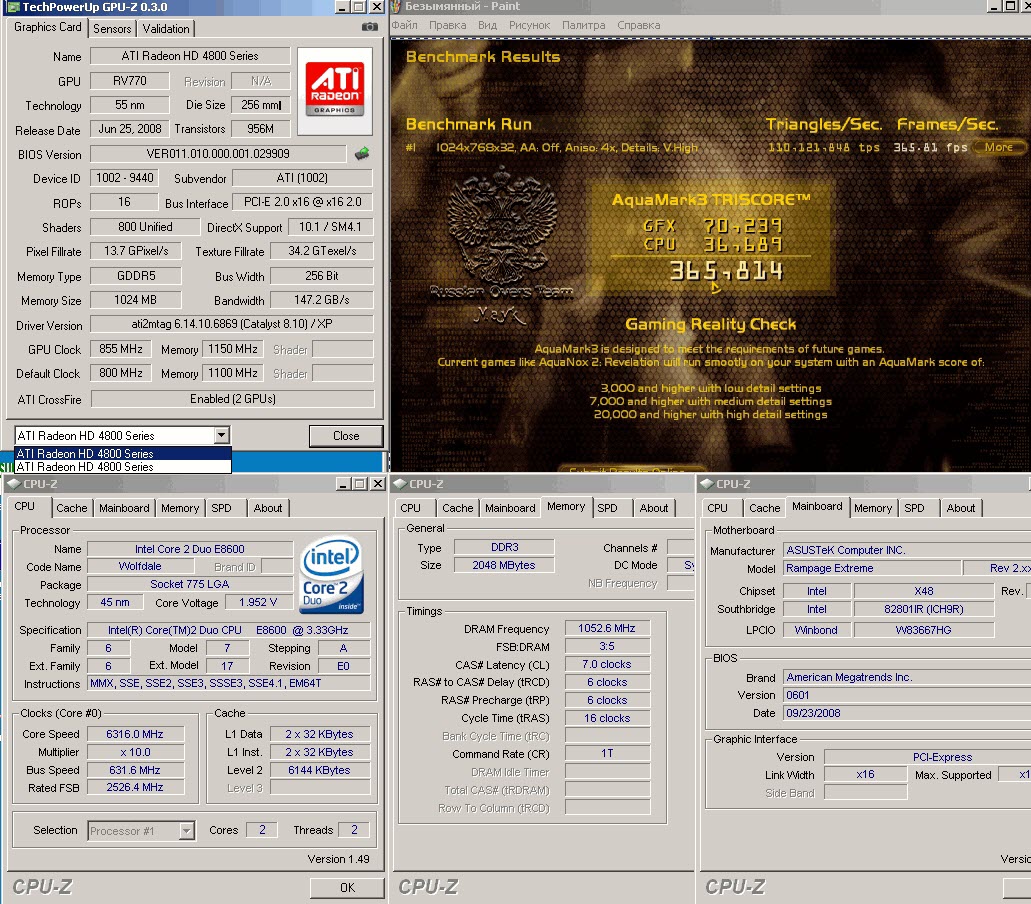Viewport: 1031px width, 904px height.
Task: Switch to the Sensors tab in GPU-Z
Action: [112, 29]
